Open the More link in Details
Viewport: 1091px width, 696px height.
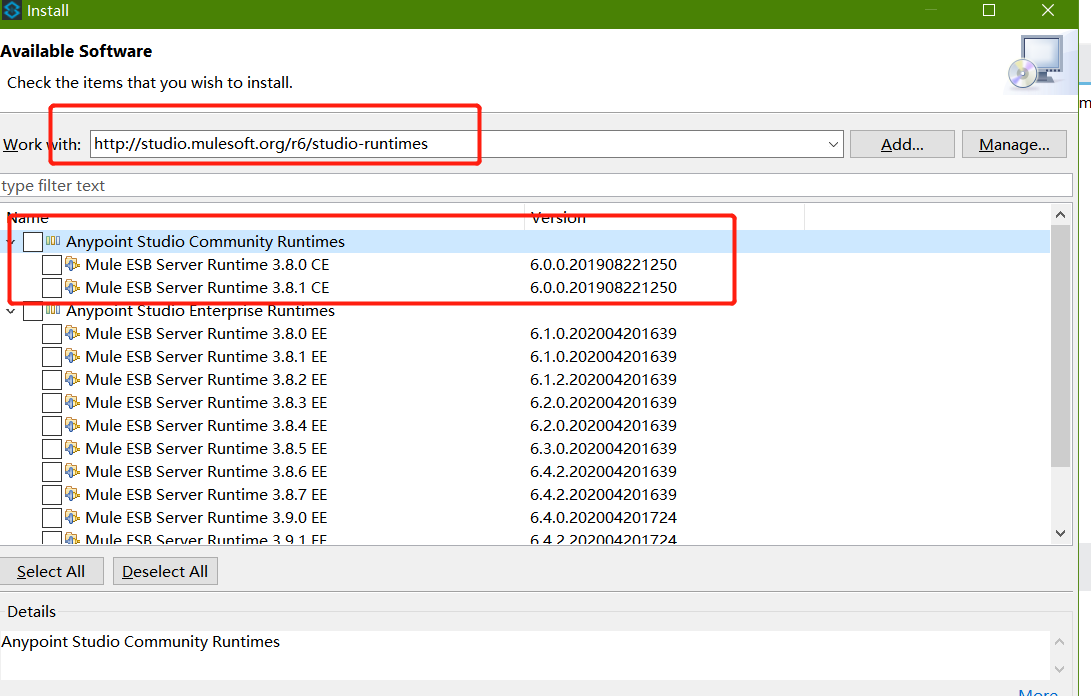pos(1038,692)
